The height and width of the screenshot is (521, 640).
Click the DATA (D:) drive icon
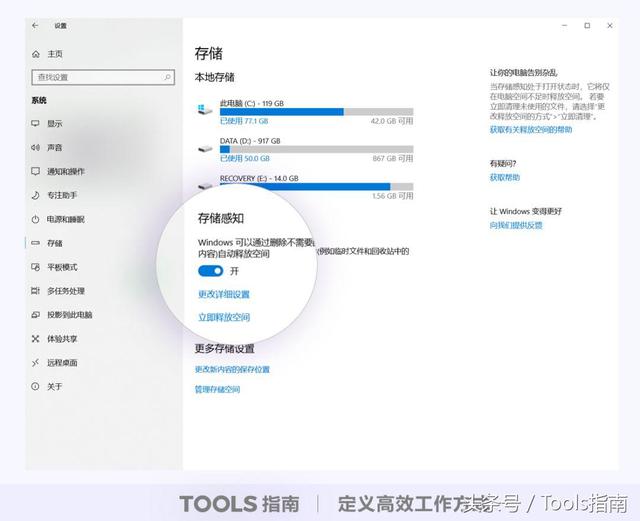[205, 149]
